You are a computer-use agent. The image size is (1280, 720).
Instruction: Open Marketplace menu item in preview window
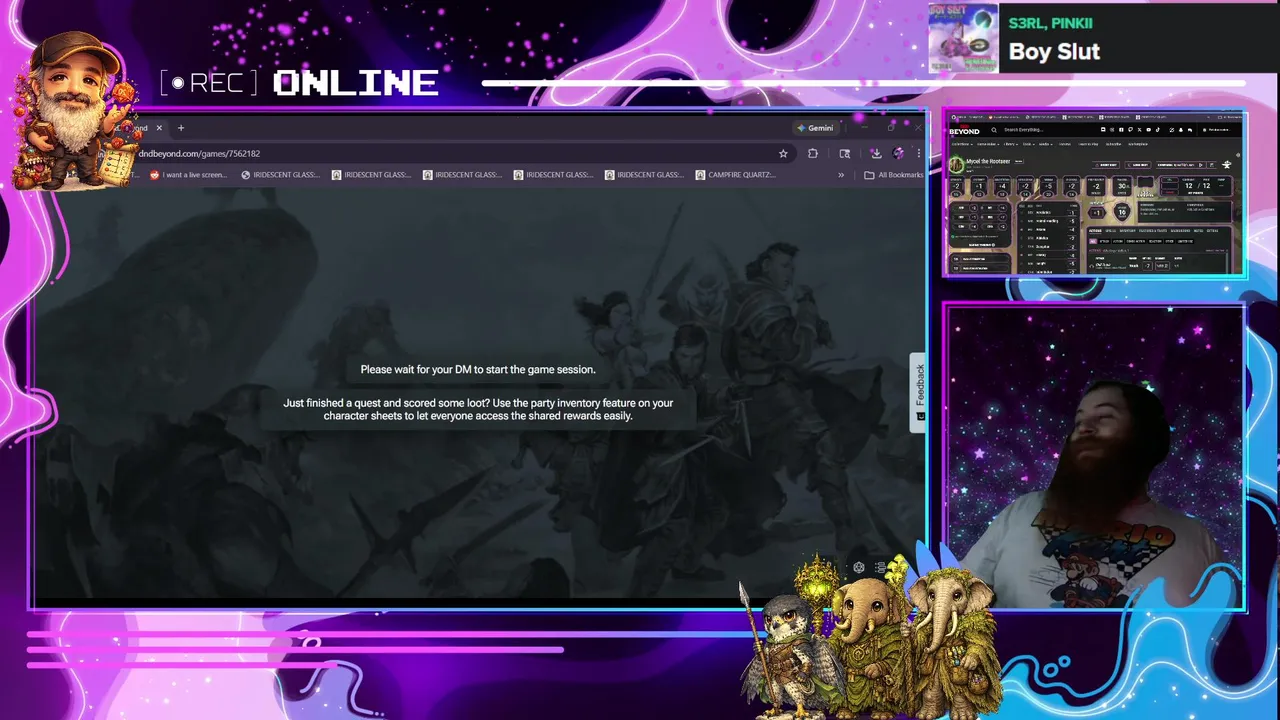tap(1138, 144)
